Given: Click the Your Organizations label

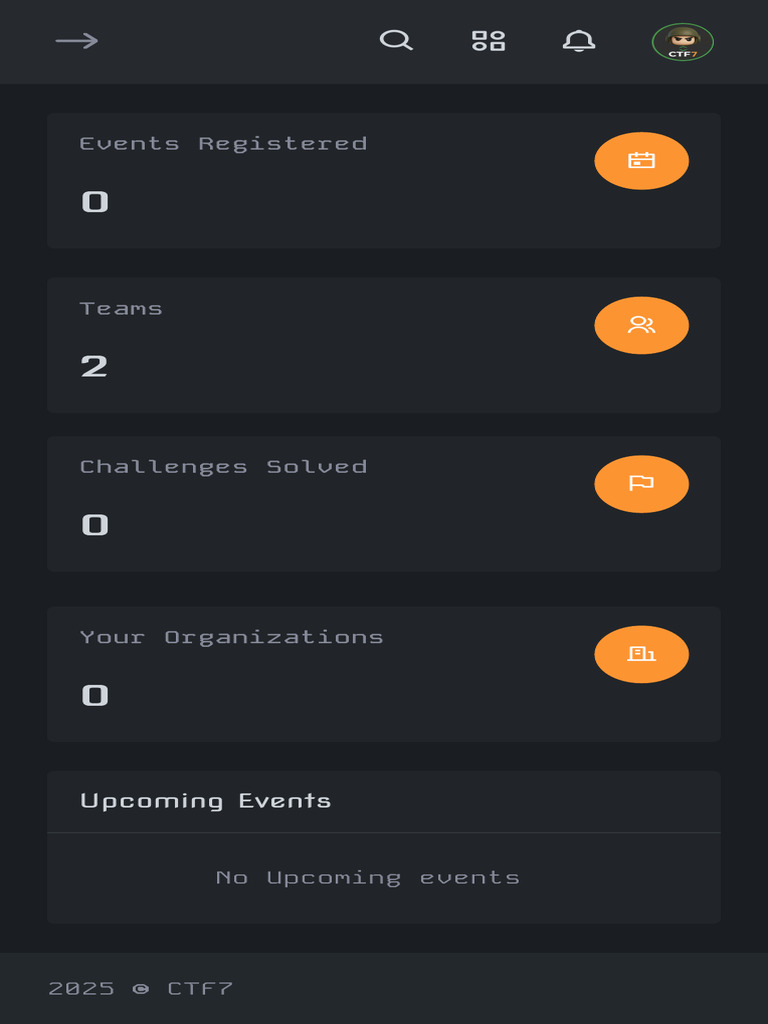Looking at the screenshot, I should [231, 637].
